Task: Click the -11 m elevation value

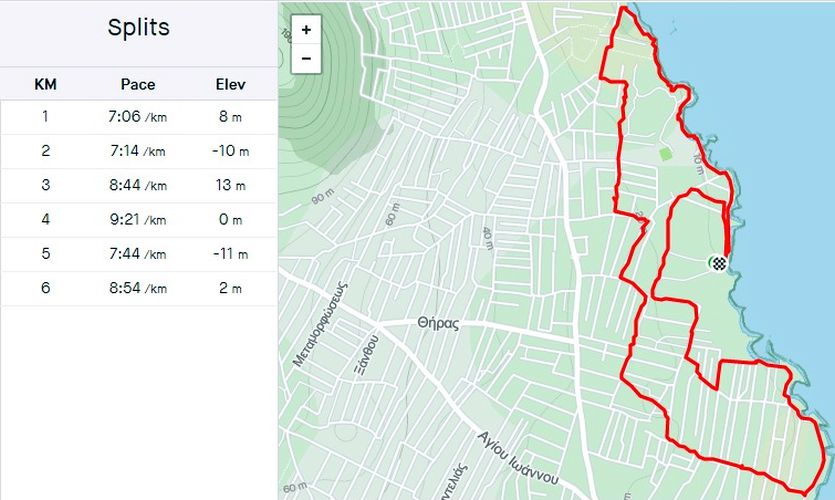Action: pyautogui.click(x=231, y=254)
